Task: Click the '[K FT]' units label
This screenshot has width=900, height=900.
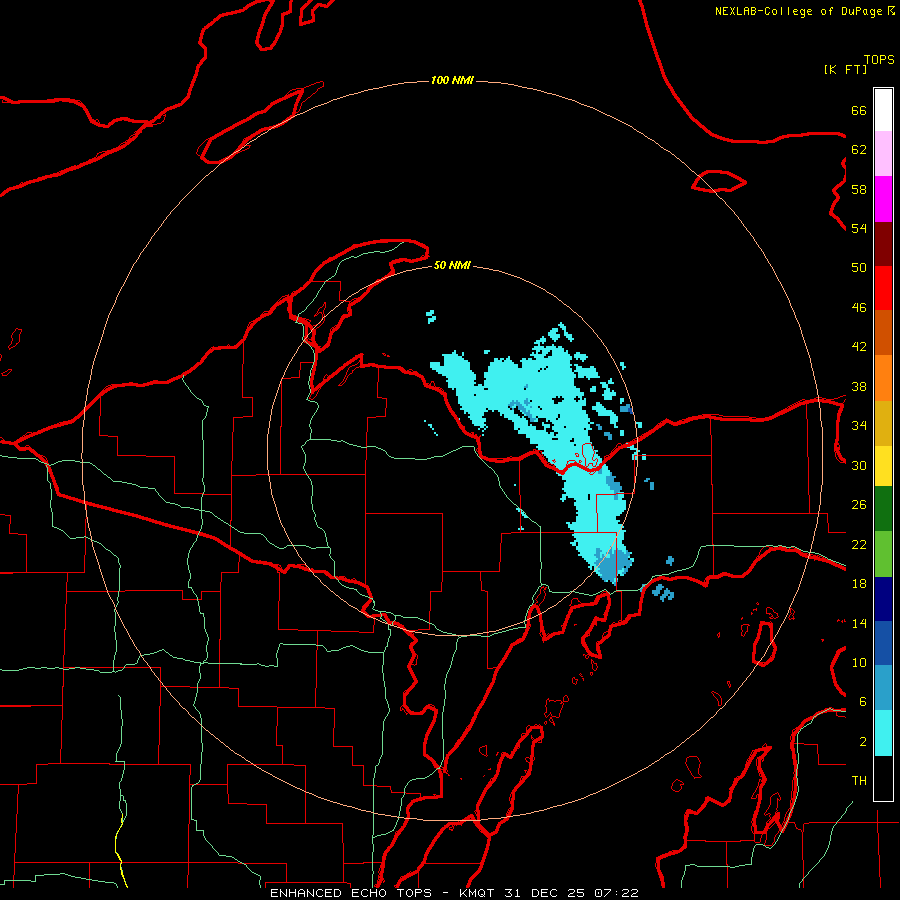Action: 845,69
